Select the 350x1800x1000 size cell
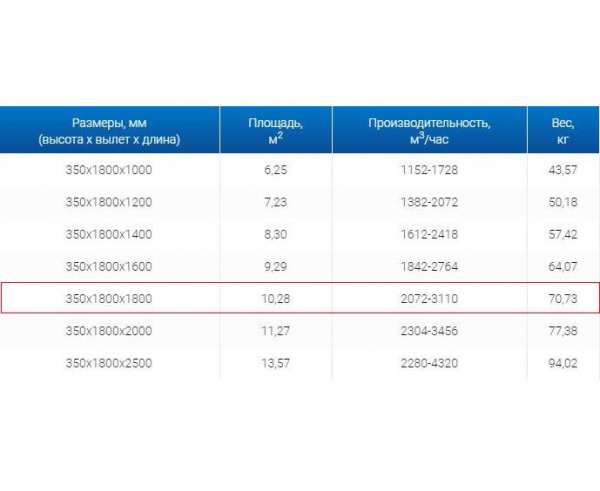Screen dimensions: 600x491 click(x=109, y=170)
